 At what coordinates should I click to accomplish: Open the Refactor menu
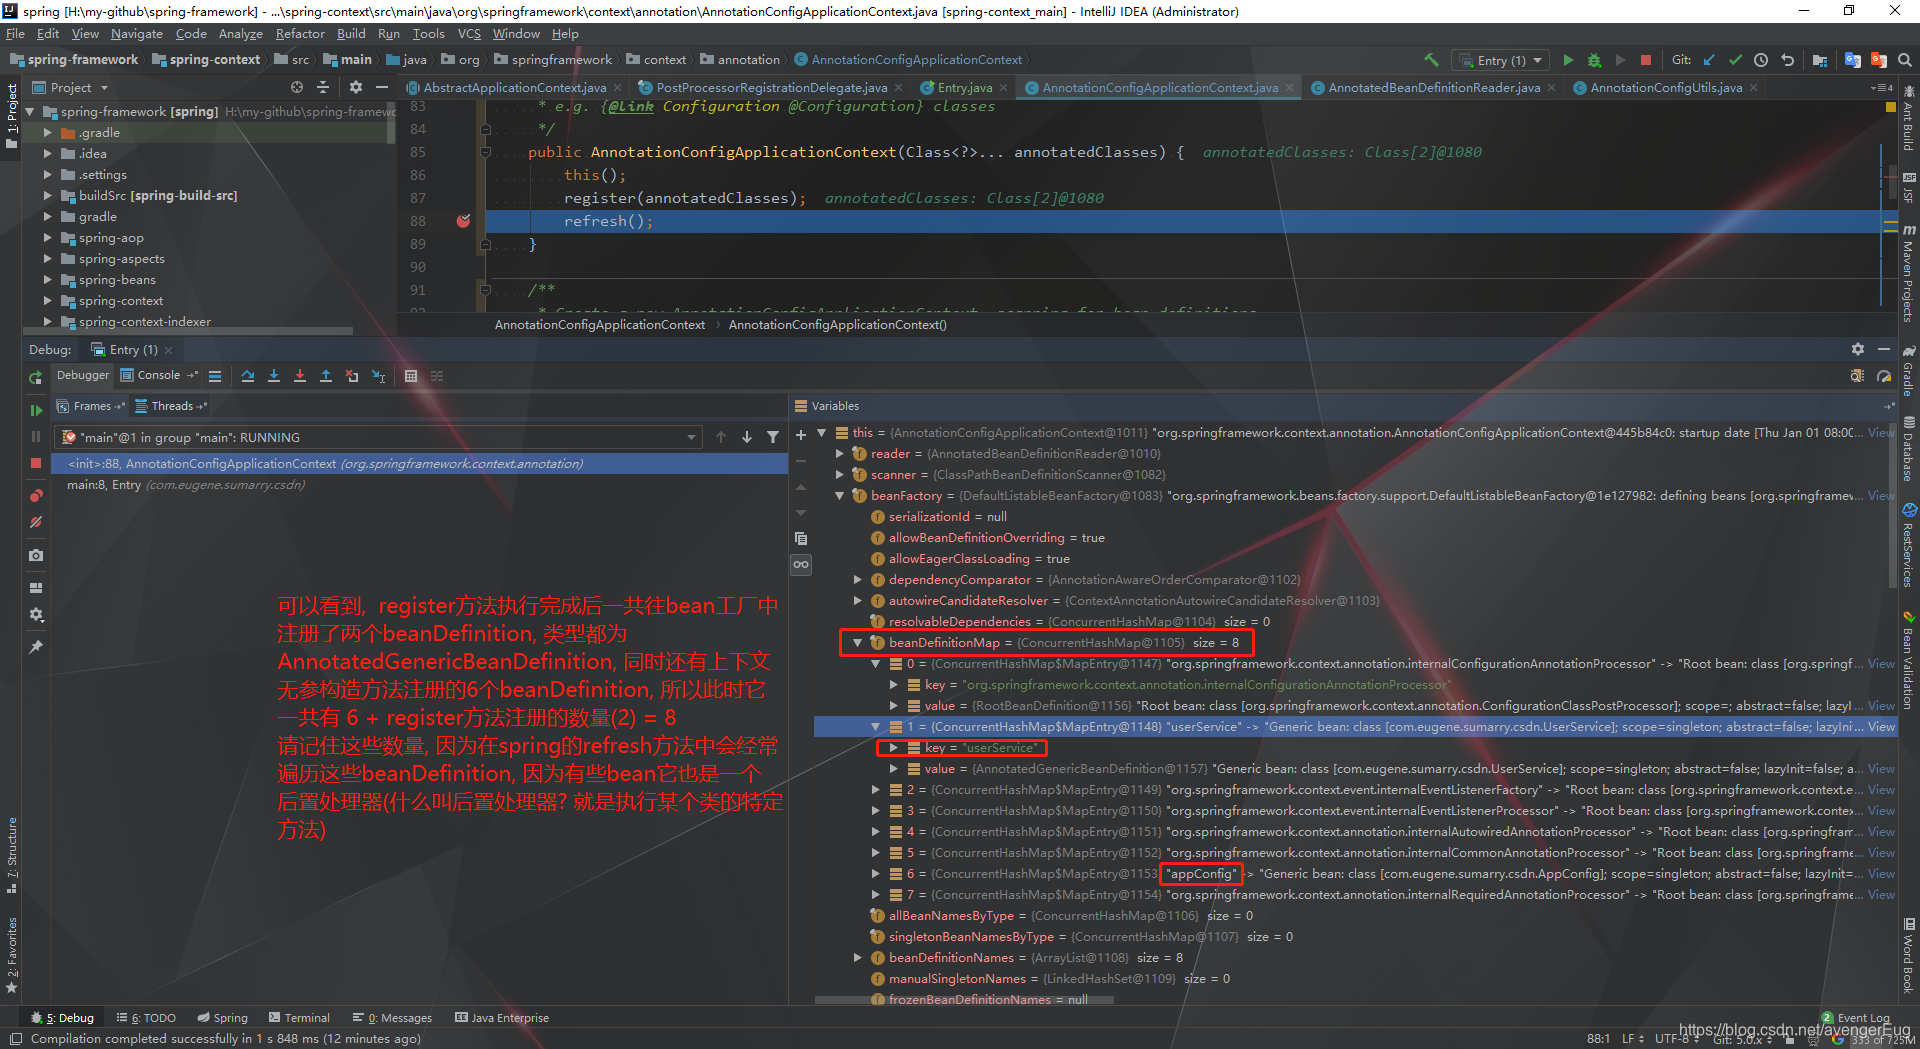click(300, 34)
